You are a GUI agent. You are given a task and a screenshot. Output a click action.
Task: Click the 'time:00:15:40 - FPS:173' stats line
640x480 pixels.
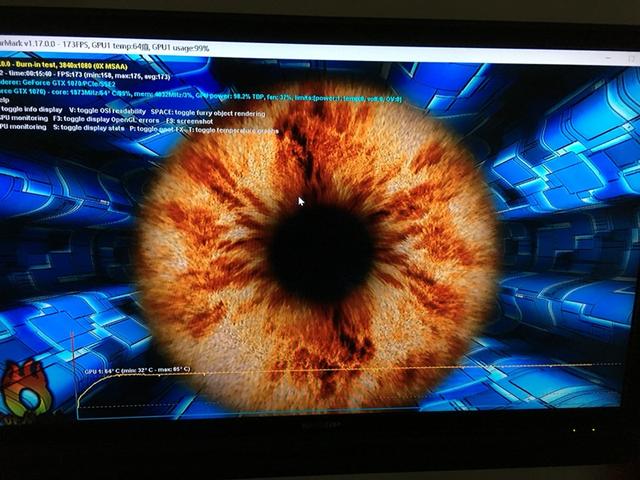click(84, 75)
